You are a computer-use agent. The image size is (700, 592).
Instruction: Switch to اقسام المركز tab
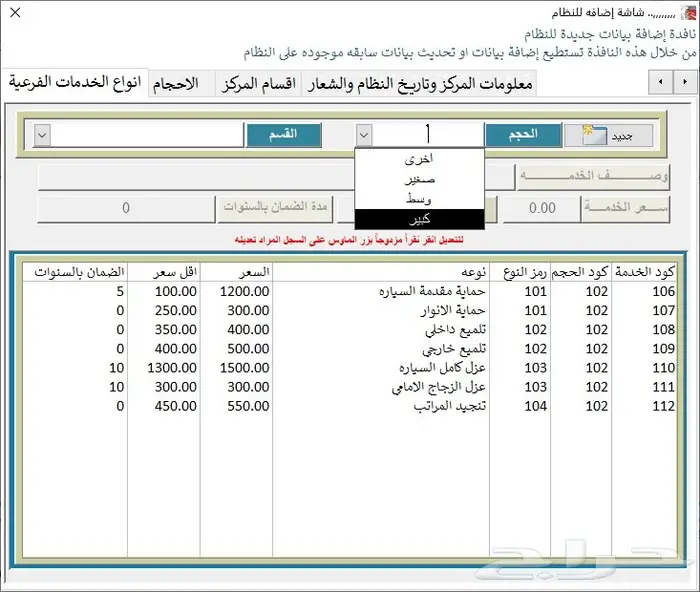pos(258,84)
